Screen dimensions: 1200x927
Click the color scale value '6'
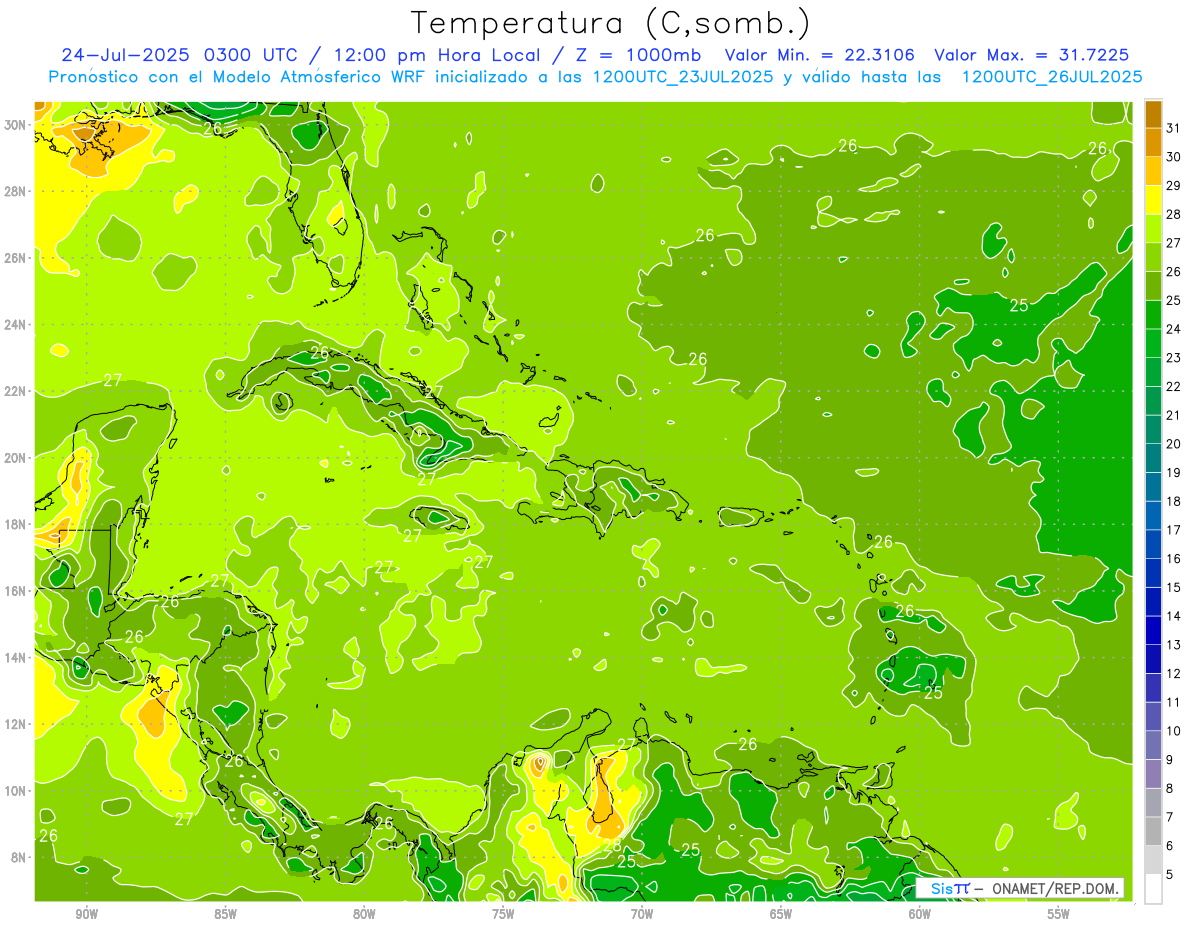pyautogui.click(x=1170, y=846)
